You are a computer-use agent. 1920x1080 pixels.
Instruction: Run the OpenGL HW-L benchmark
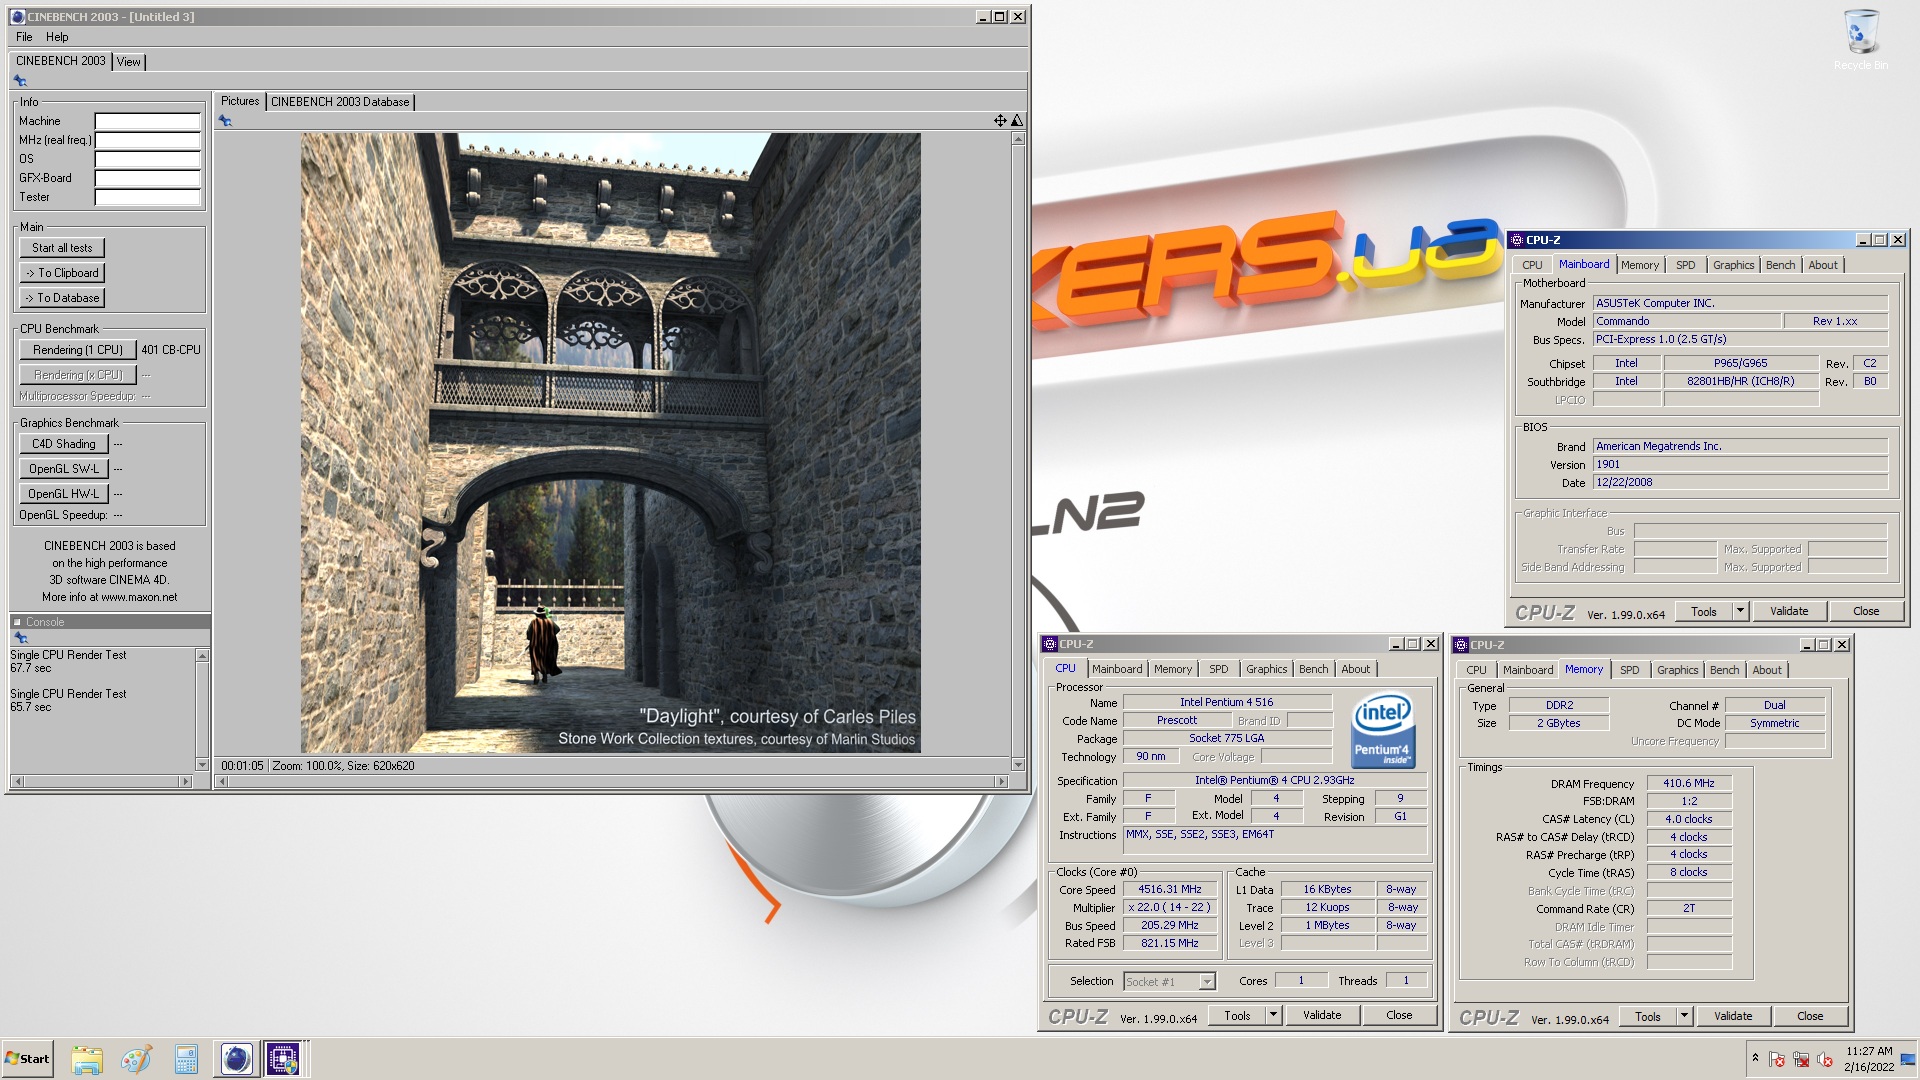tap(64, 494)
